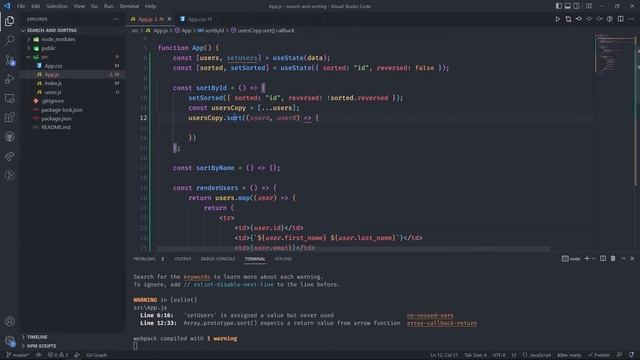This screenshot has height=360, width=640.
Task: Toggle Secondary Side Bar visibility in title bar
Action: coord(576,6)
